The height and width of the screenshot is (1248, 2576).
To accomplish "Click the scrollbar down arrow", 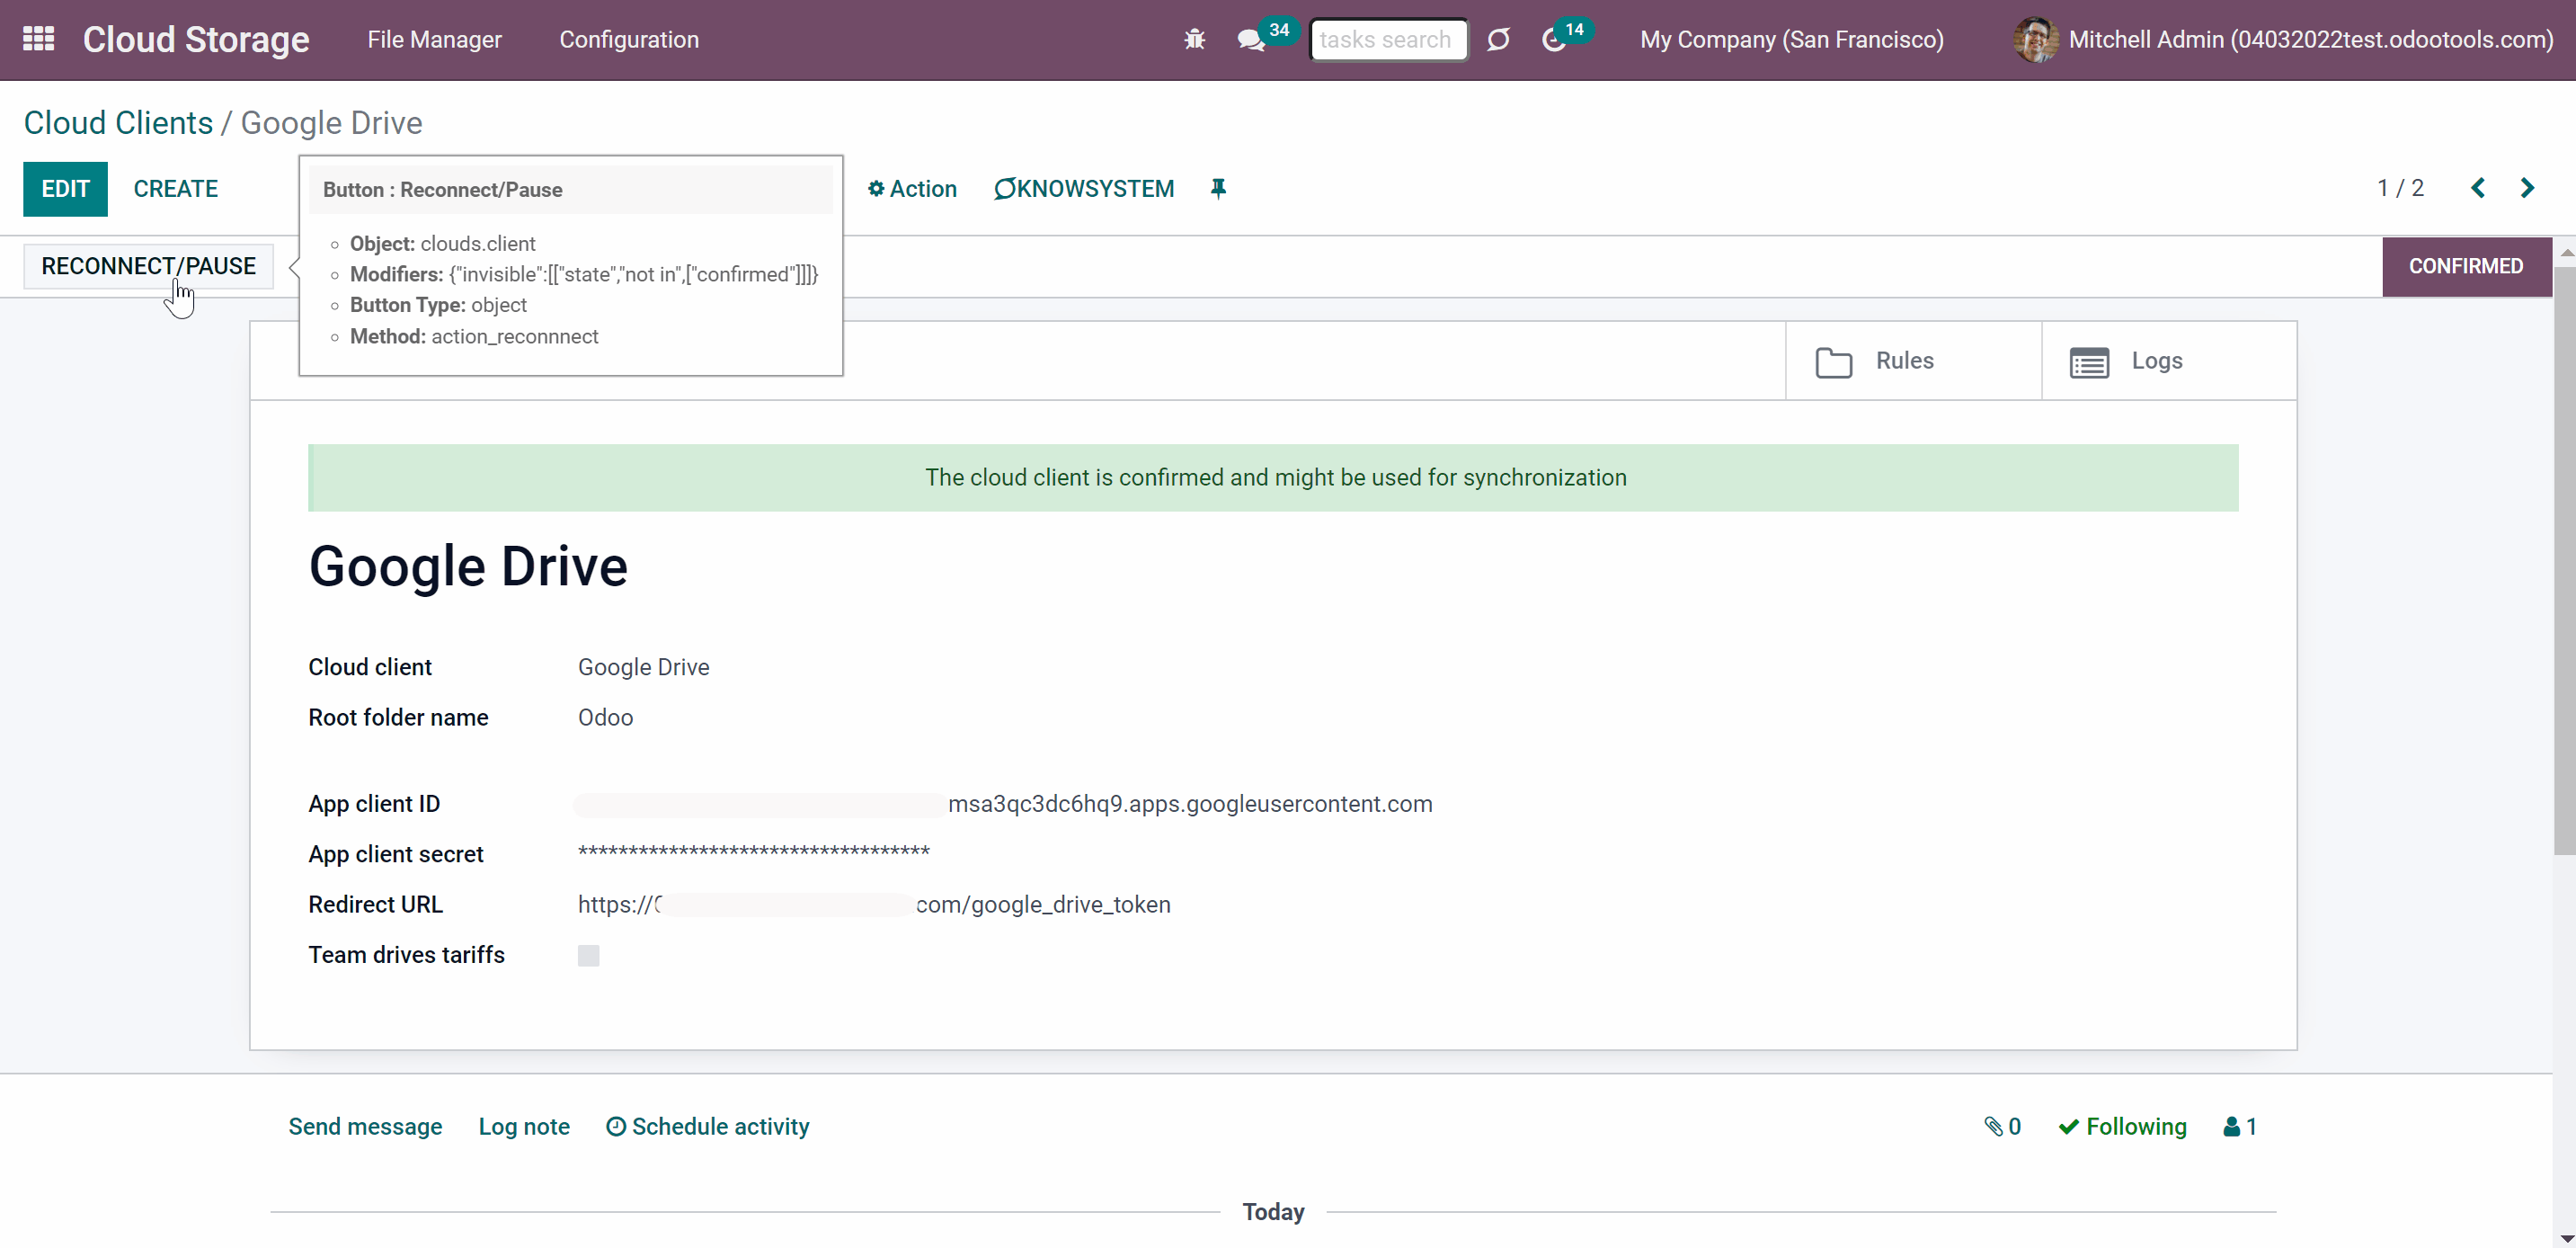I will (x=2565, y=1238).
